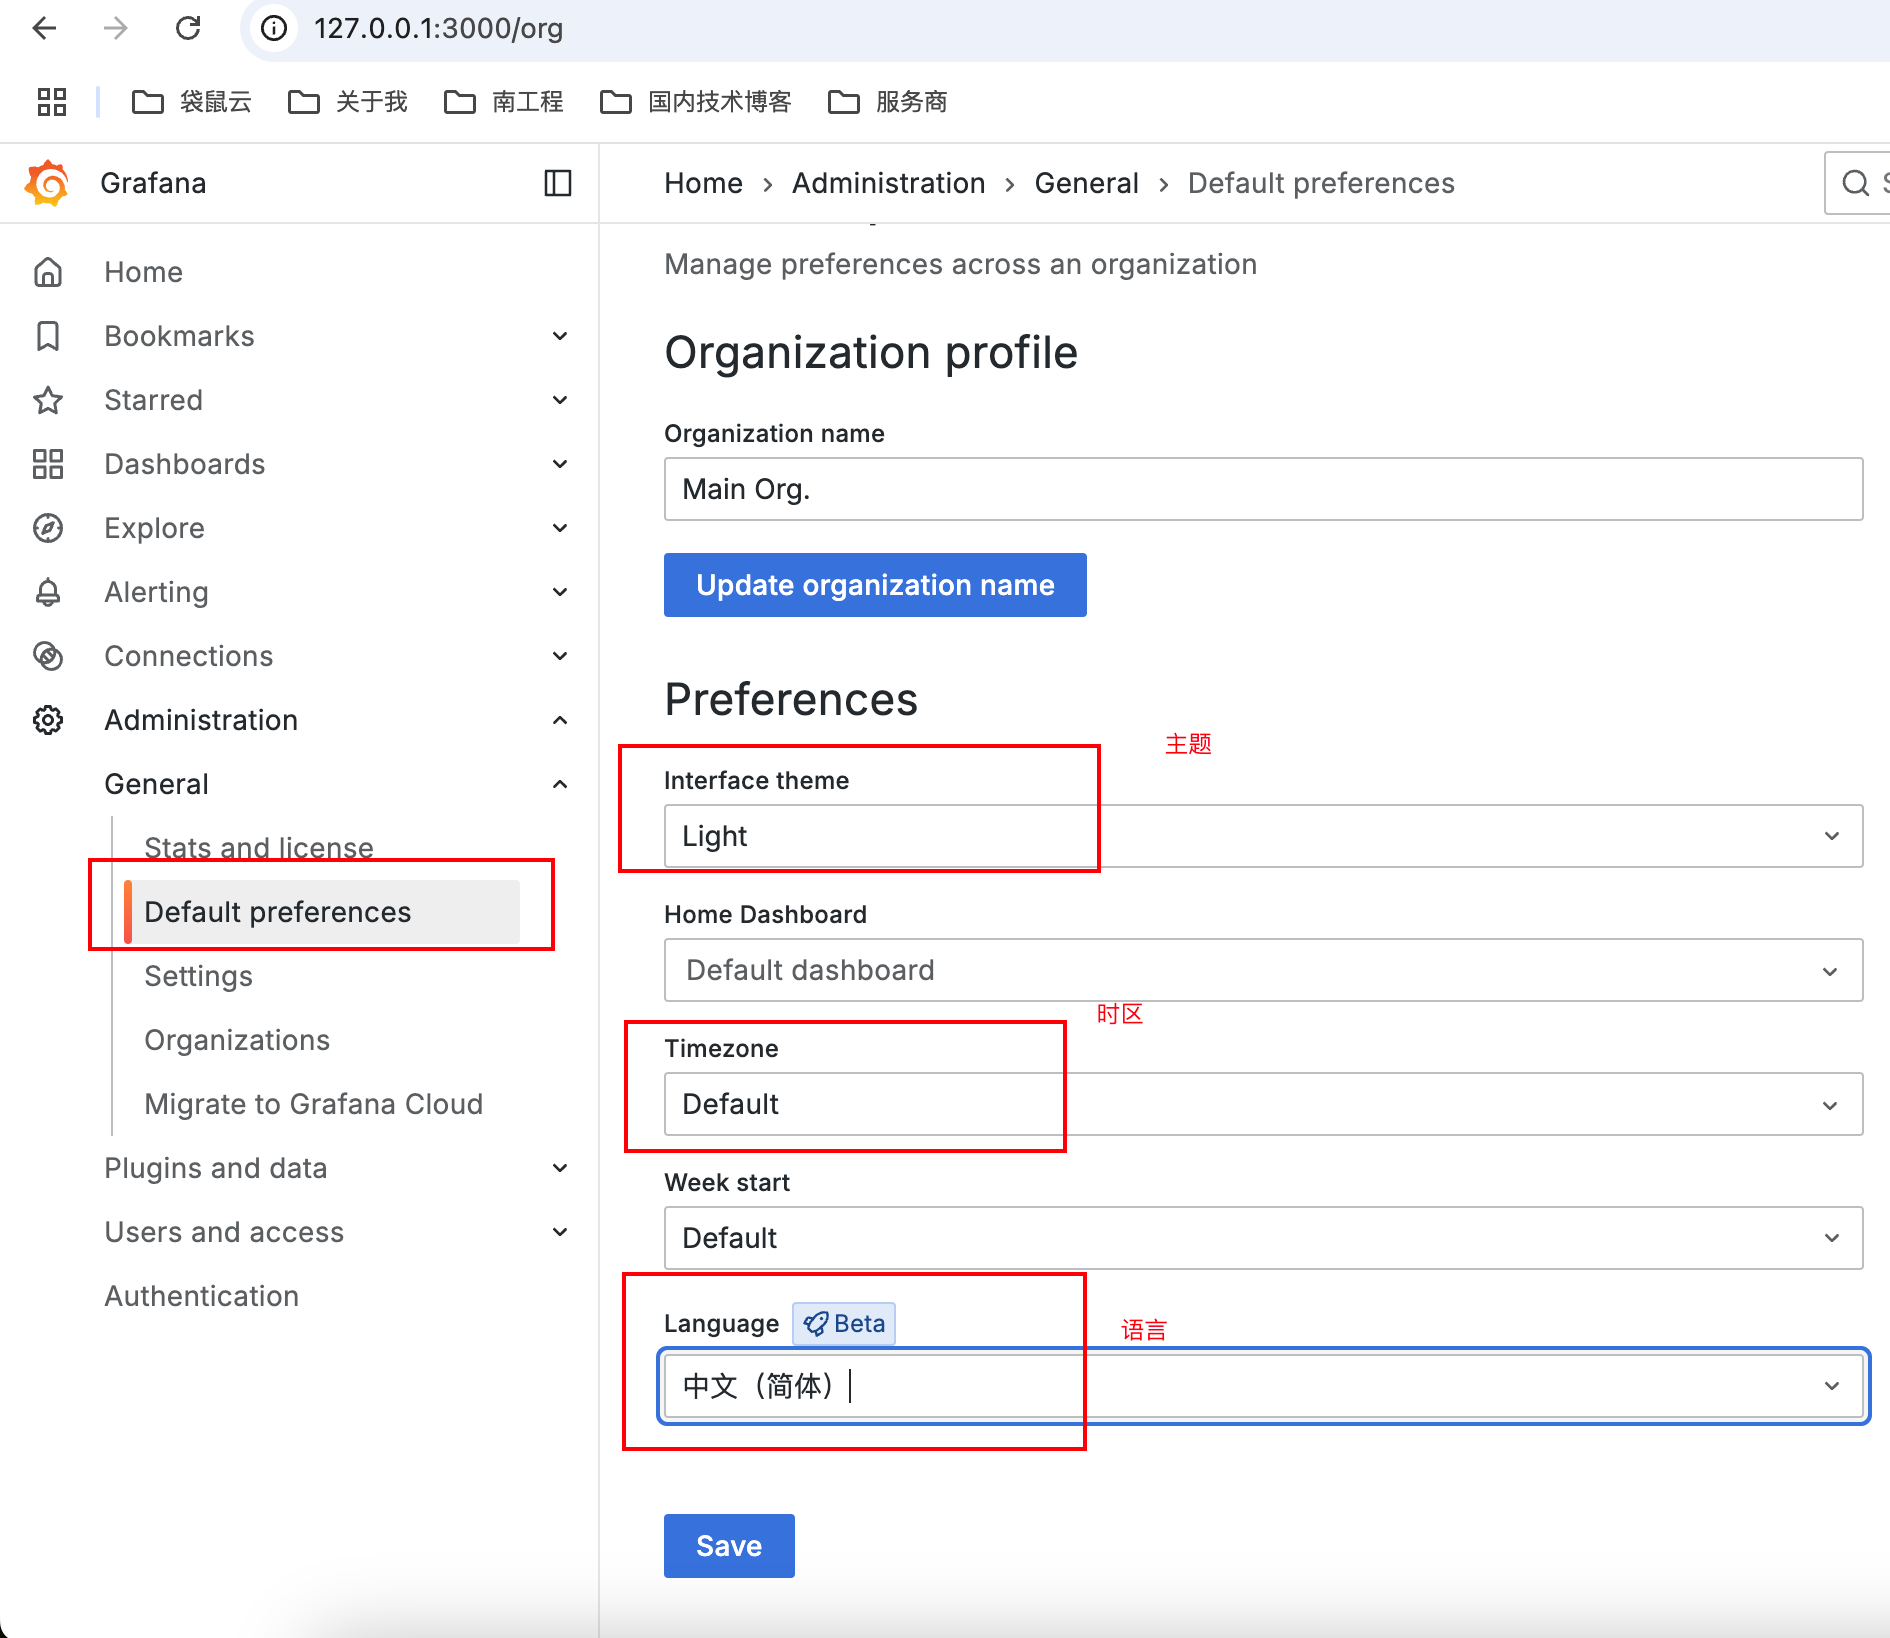Screen dimensions: 1890x1638
Task: Click the Alerting bell icon
Action: pos(48,592)
